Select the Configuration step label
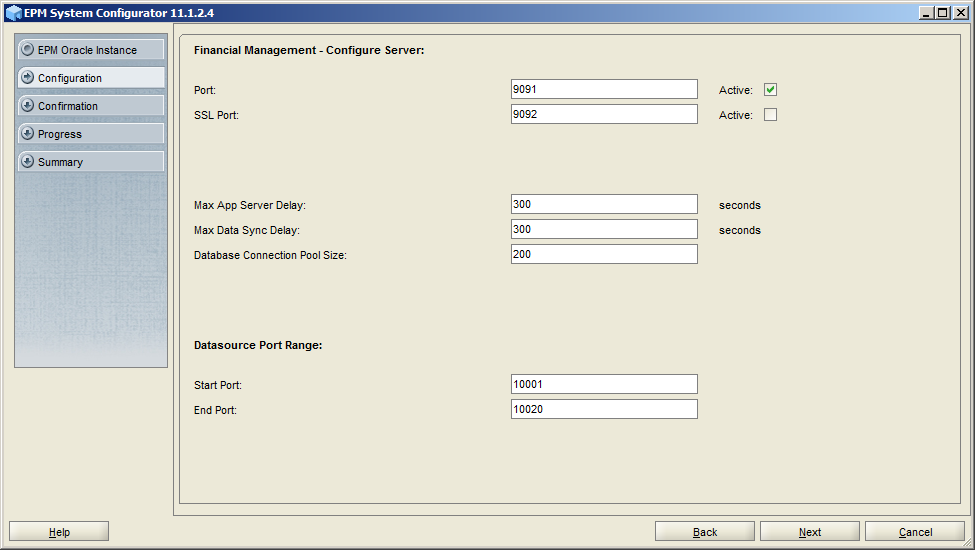The image size is (975, 550). [70, 78]
